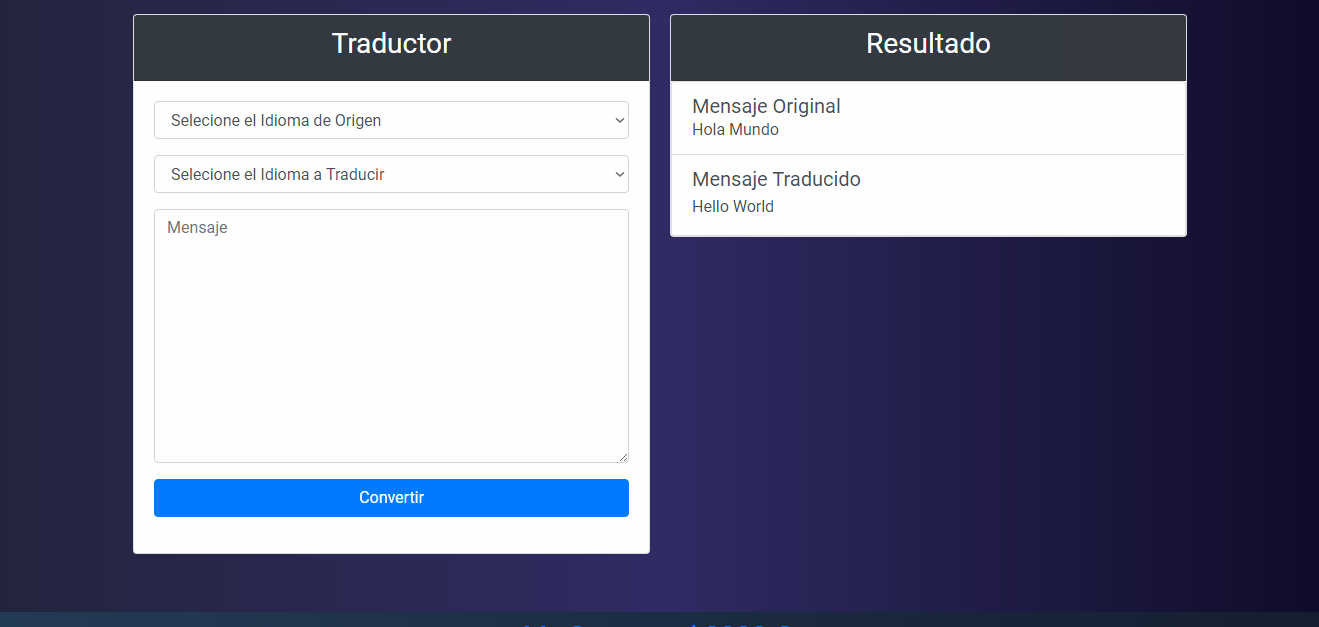
Task: Click the textarea resize grip handle
Action: tap(622, 456)
